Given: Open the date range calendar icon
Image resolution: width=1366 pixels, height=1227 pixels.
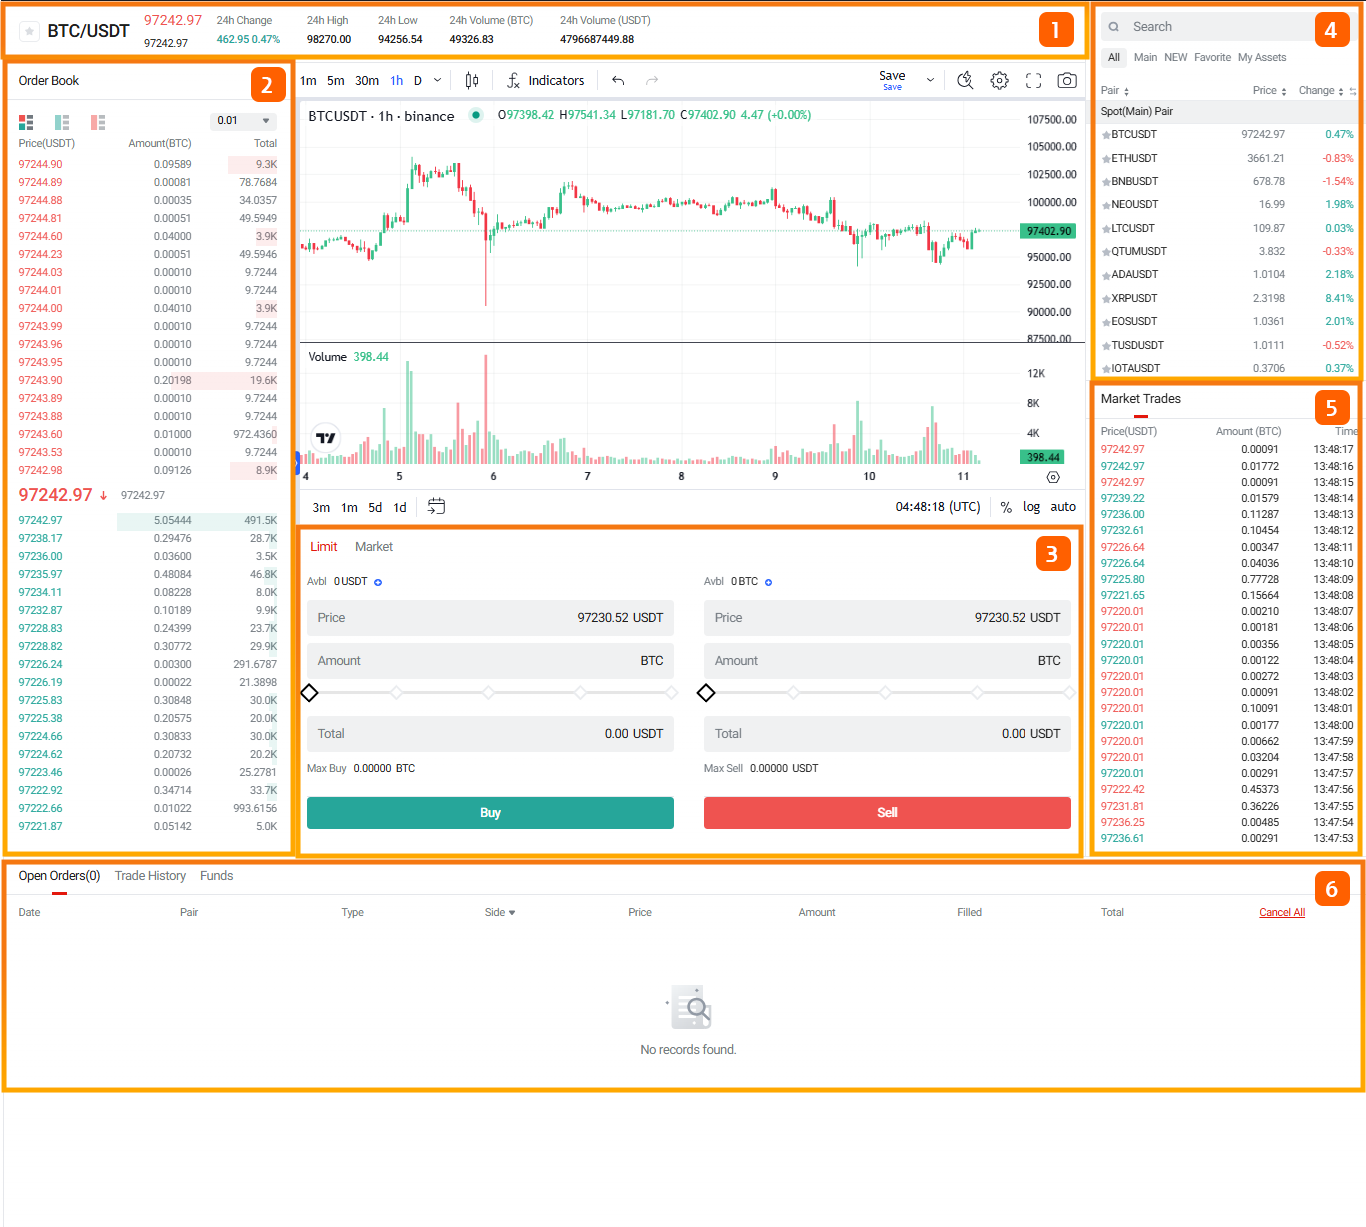Looking at the screenshot, I should click(x=436, y=506).
